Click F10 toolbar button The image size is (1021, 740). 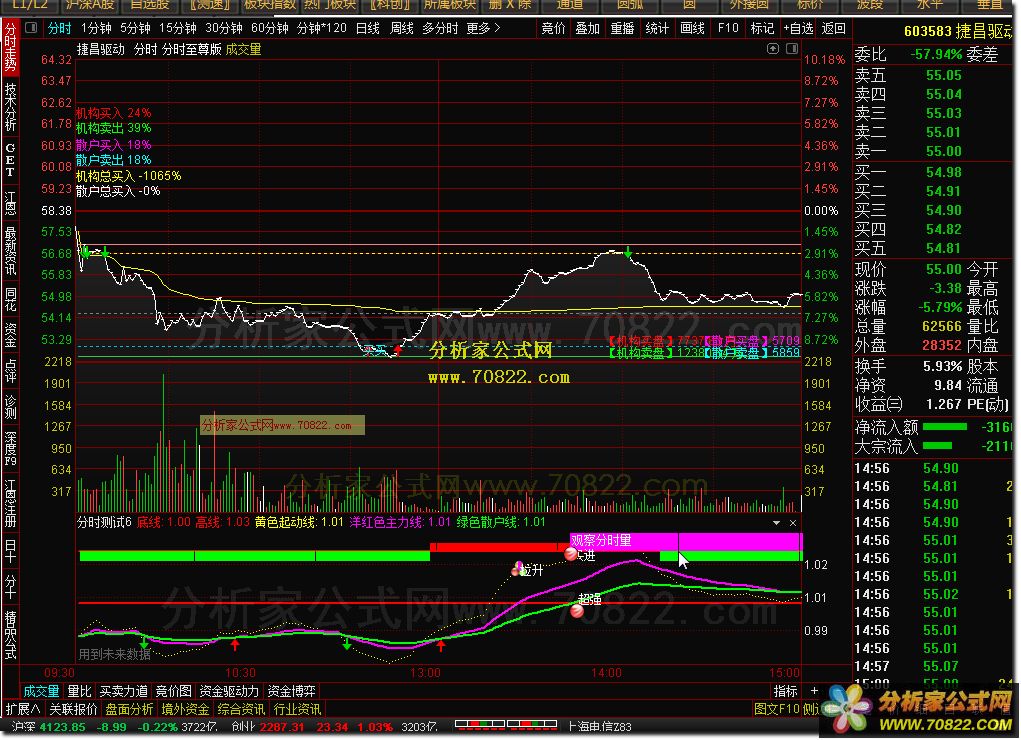728,28
